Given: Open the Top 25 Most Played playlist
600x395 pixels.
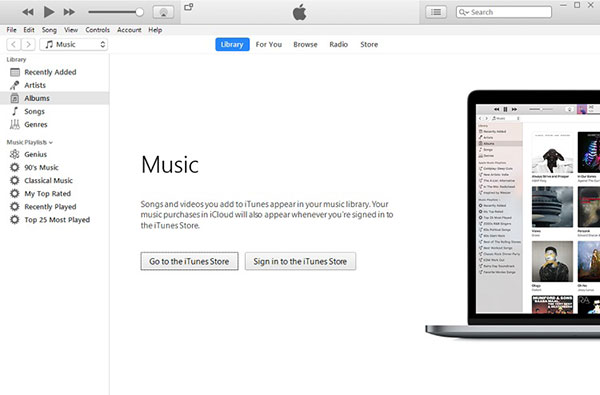Looking at the screenshot, I should [x=57, y=220].
